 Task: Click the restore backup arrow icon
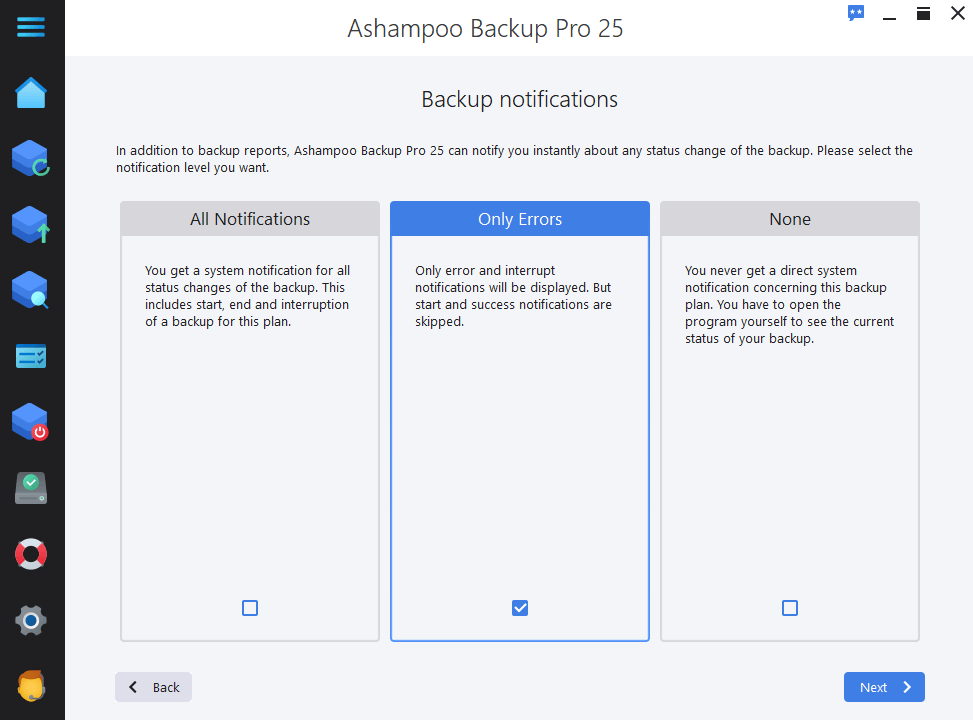(31, 225)
